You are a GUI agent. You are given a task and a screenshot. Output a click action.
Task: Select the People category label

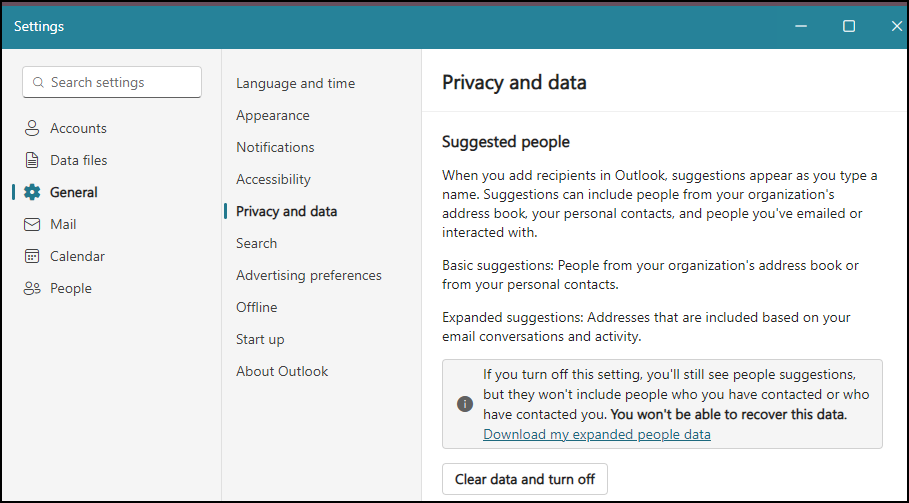point(71,289)
